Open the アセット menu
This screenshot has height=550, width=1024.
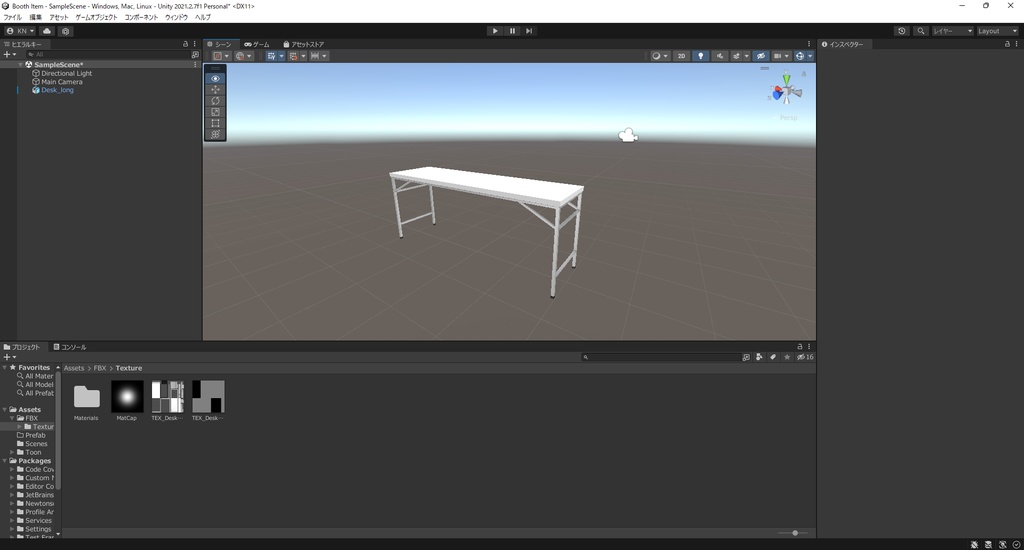click(58, 17)
